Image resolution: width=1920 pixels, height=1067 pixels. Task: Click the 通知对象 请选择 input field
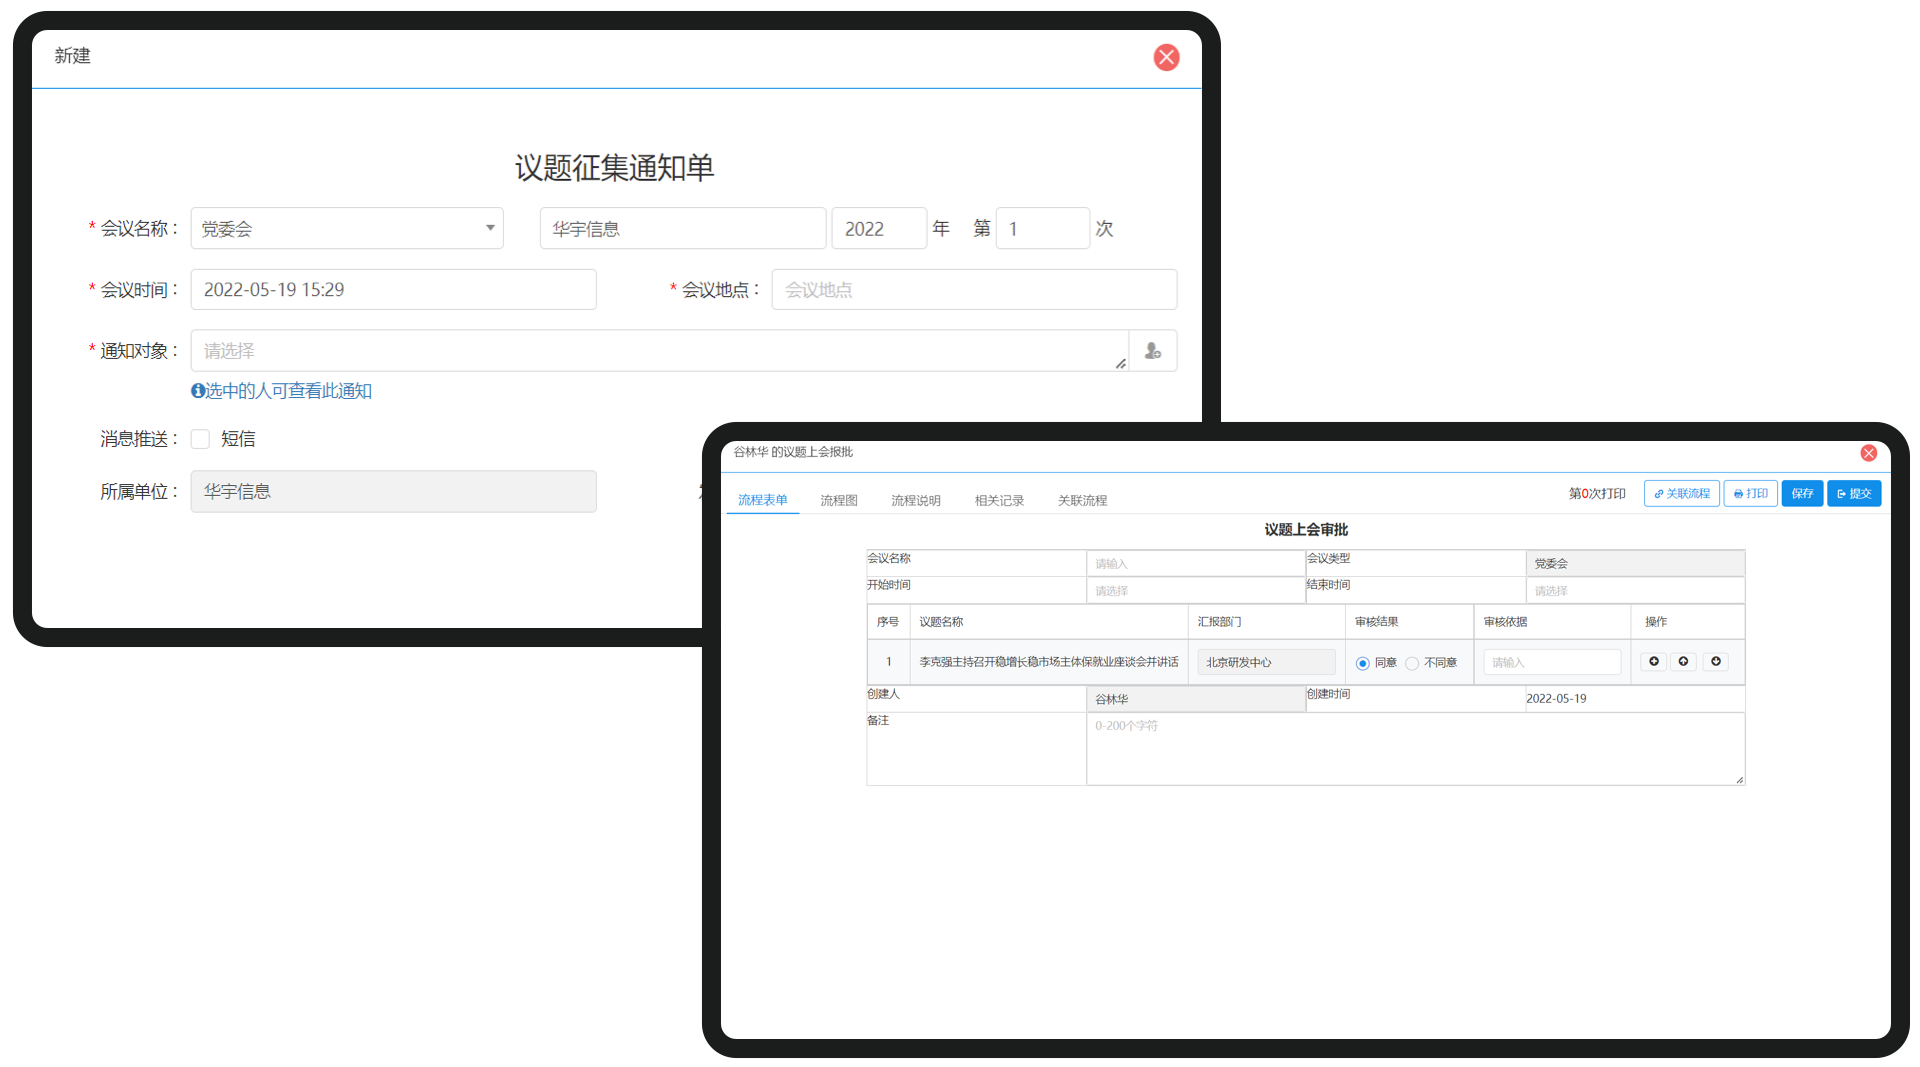tap(660, 351)
